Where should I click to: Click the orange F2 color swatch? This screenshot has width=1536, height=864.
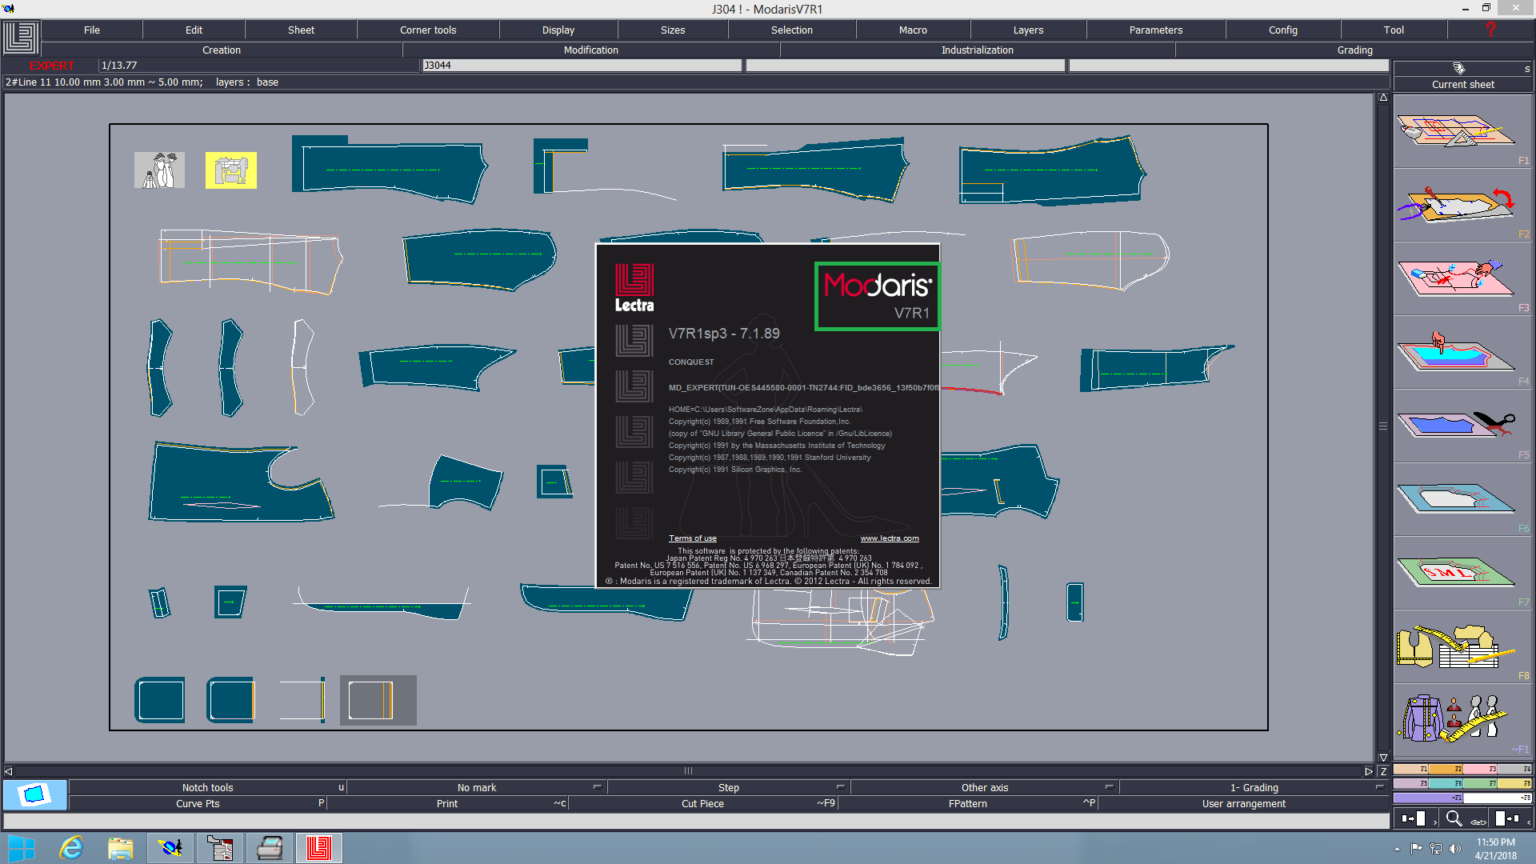click(1445, 769)
